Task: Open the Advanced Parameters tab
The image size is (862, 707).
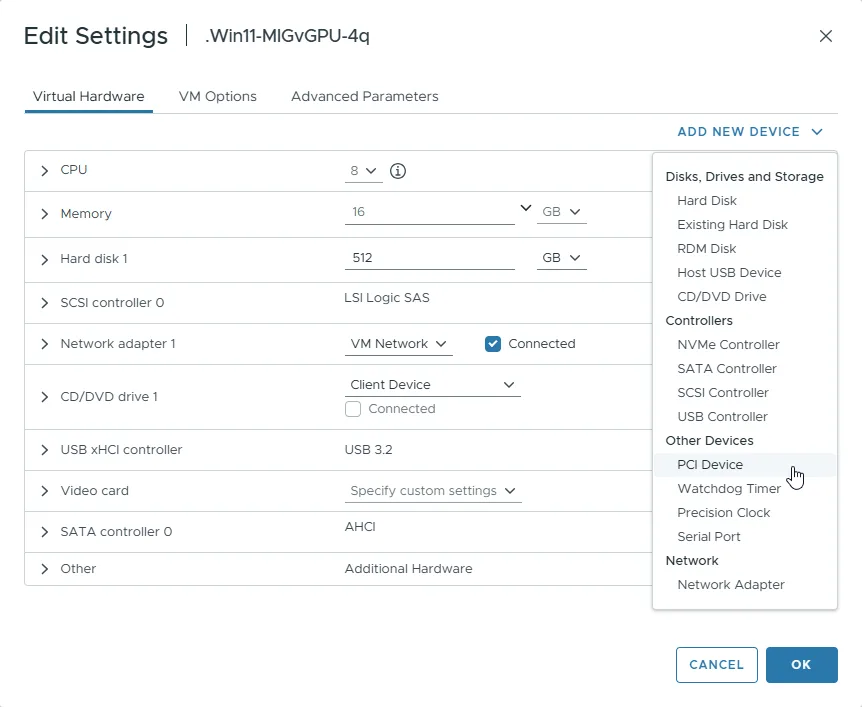Action: click(364, 96)
